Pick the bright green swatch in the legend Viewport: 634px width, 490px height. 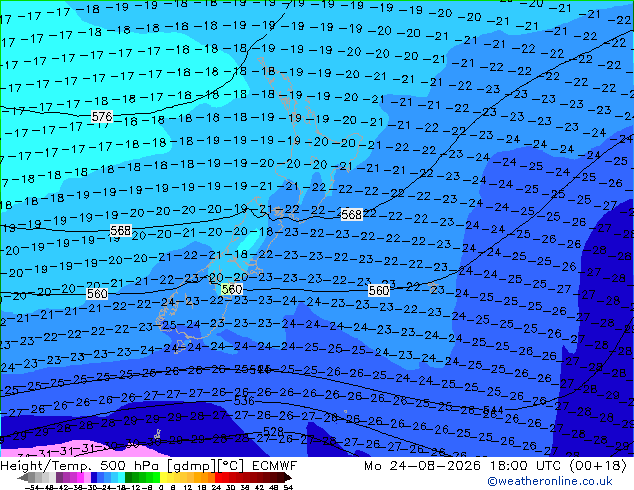point(156,478)
